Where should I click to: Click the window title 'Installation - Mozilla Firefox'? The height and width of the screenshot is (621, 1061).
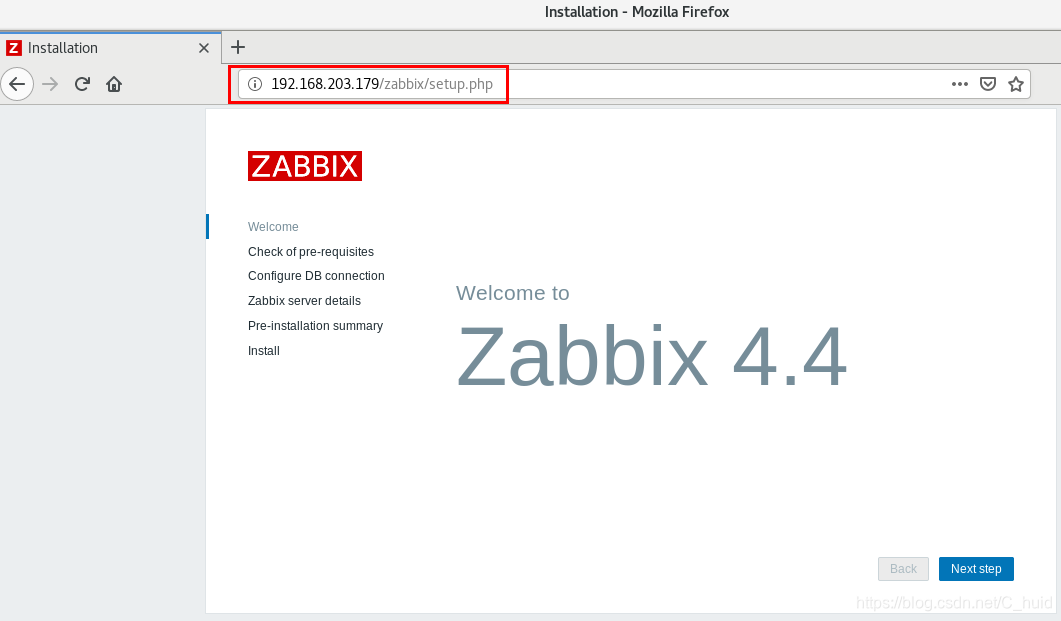point(637,12)
